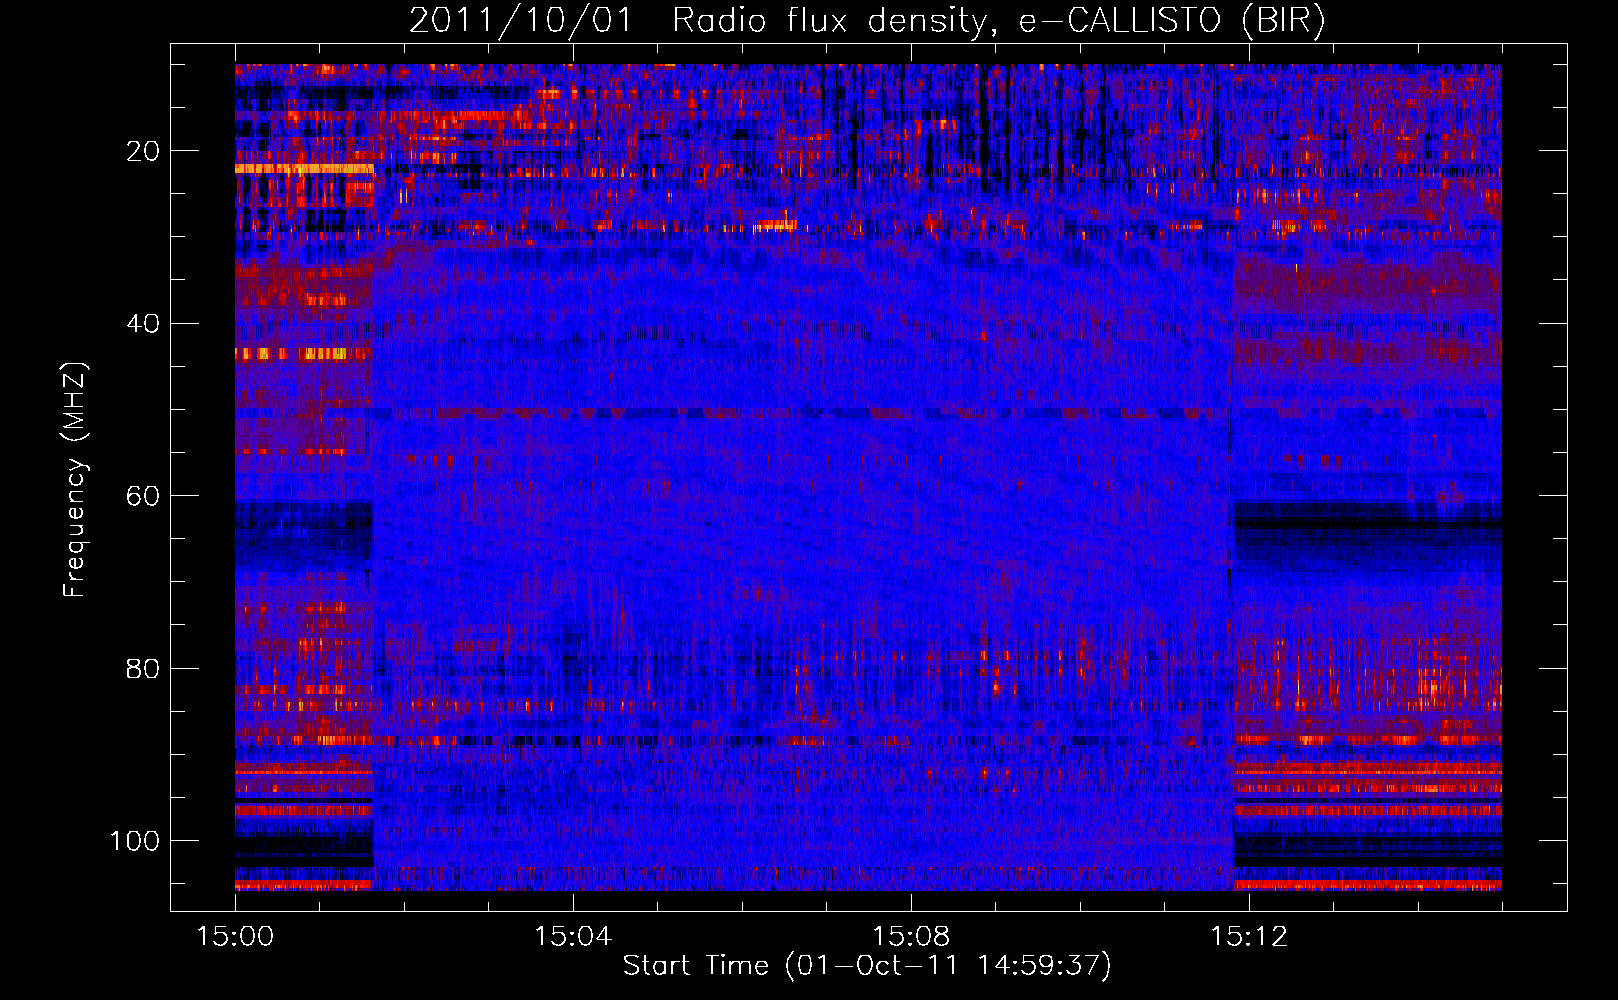
Task: Click the x-axis label 'Start Time (01-Oct-11 14:59:37)'
Action: tap(867, 966)
